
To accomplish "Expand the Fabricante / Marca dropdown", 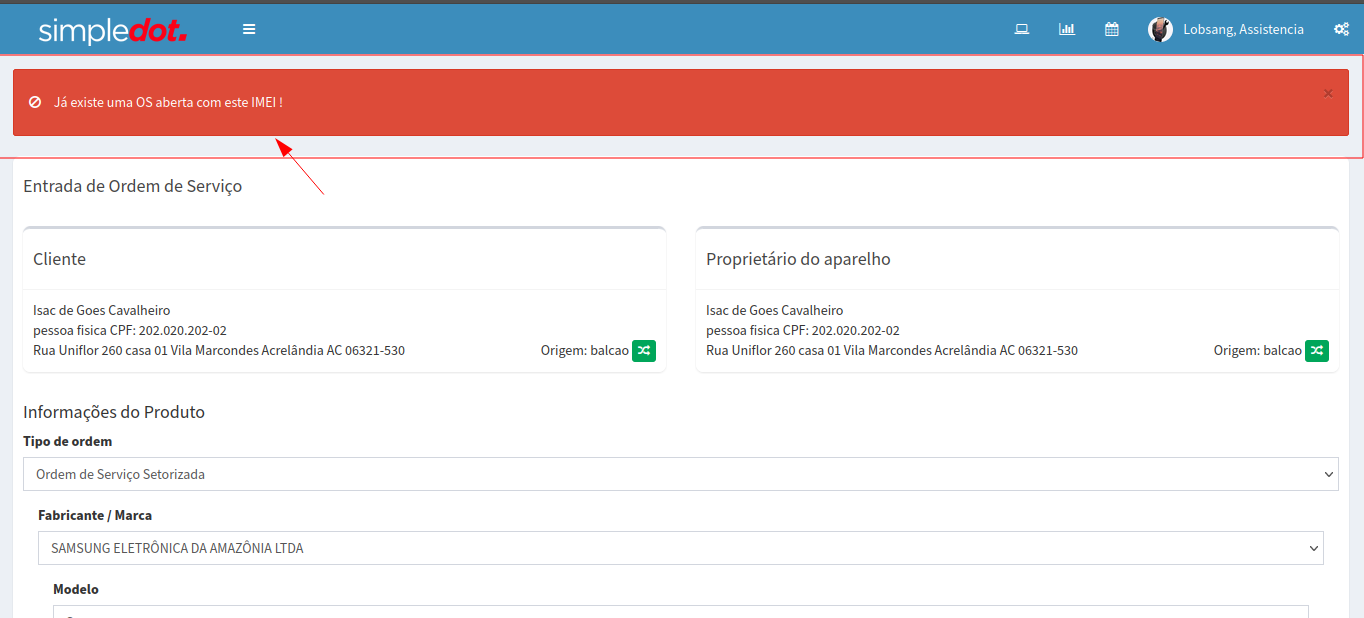I will (x=680, y=548).
